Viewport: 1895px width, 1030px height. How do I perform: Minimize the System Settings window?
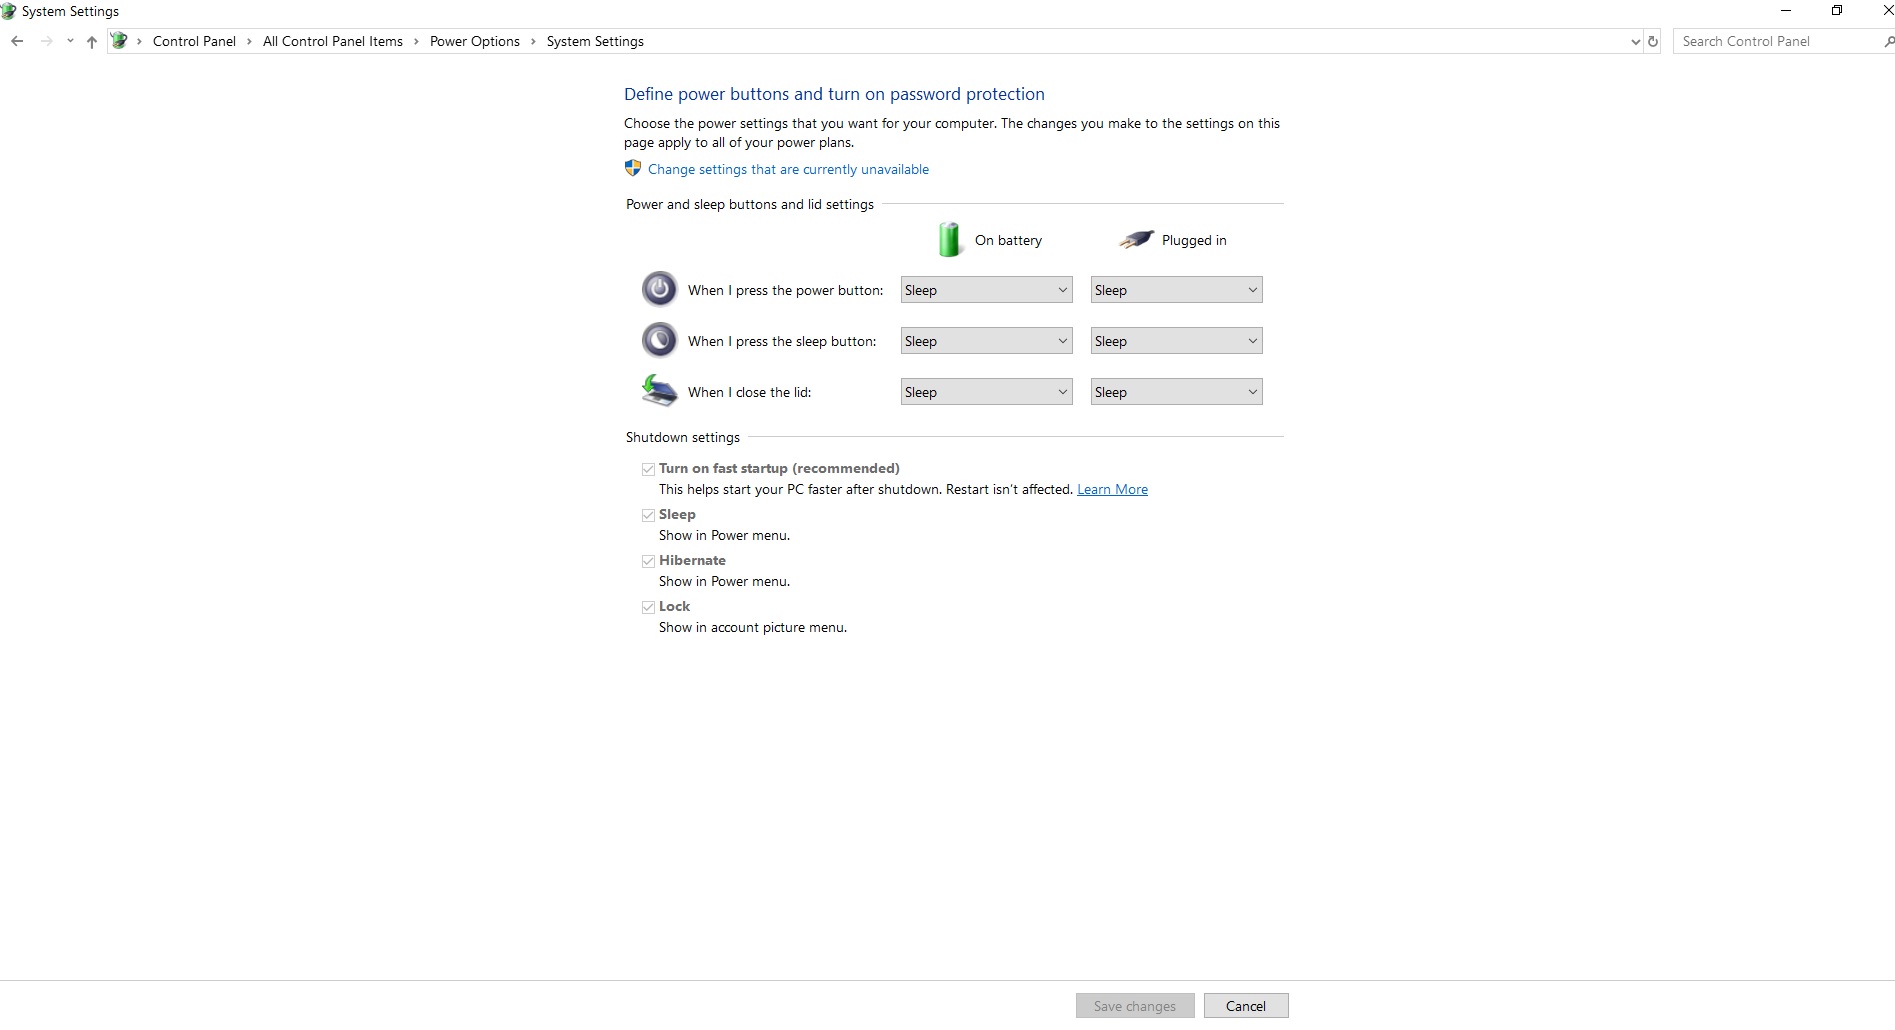(x=1786, y=11)
